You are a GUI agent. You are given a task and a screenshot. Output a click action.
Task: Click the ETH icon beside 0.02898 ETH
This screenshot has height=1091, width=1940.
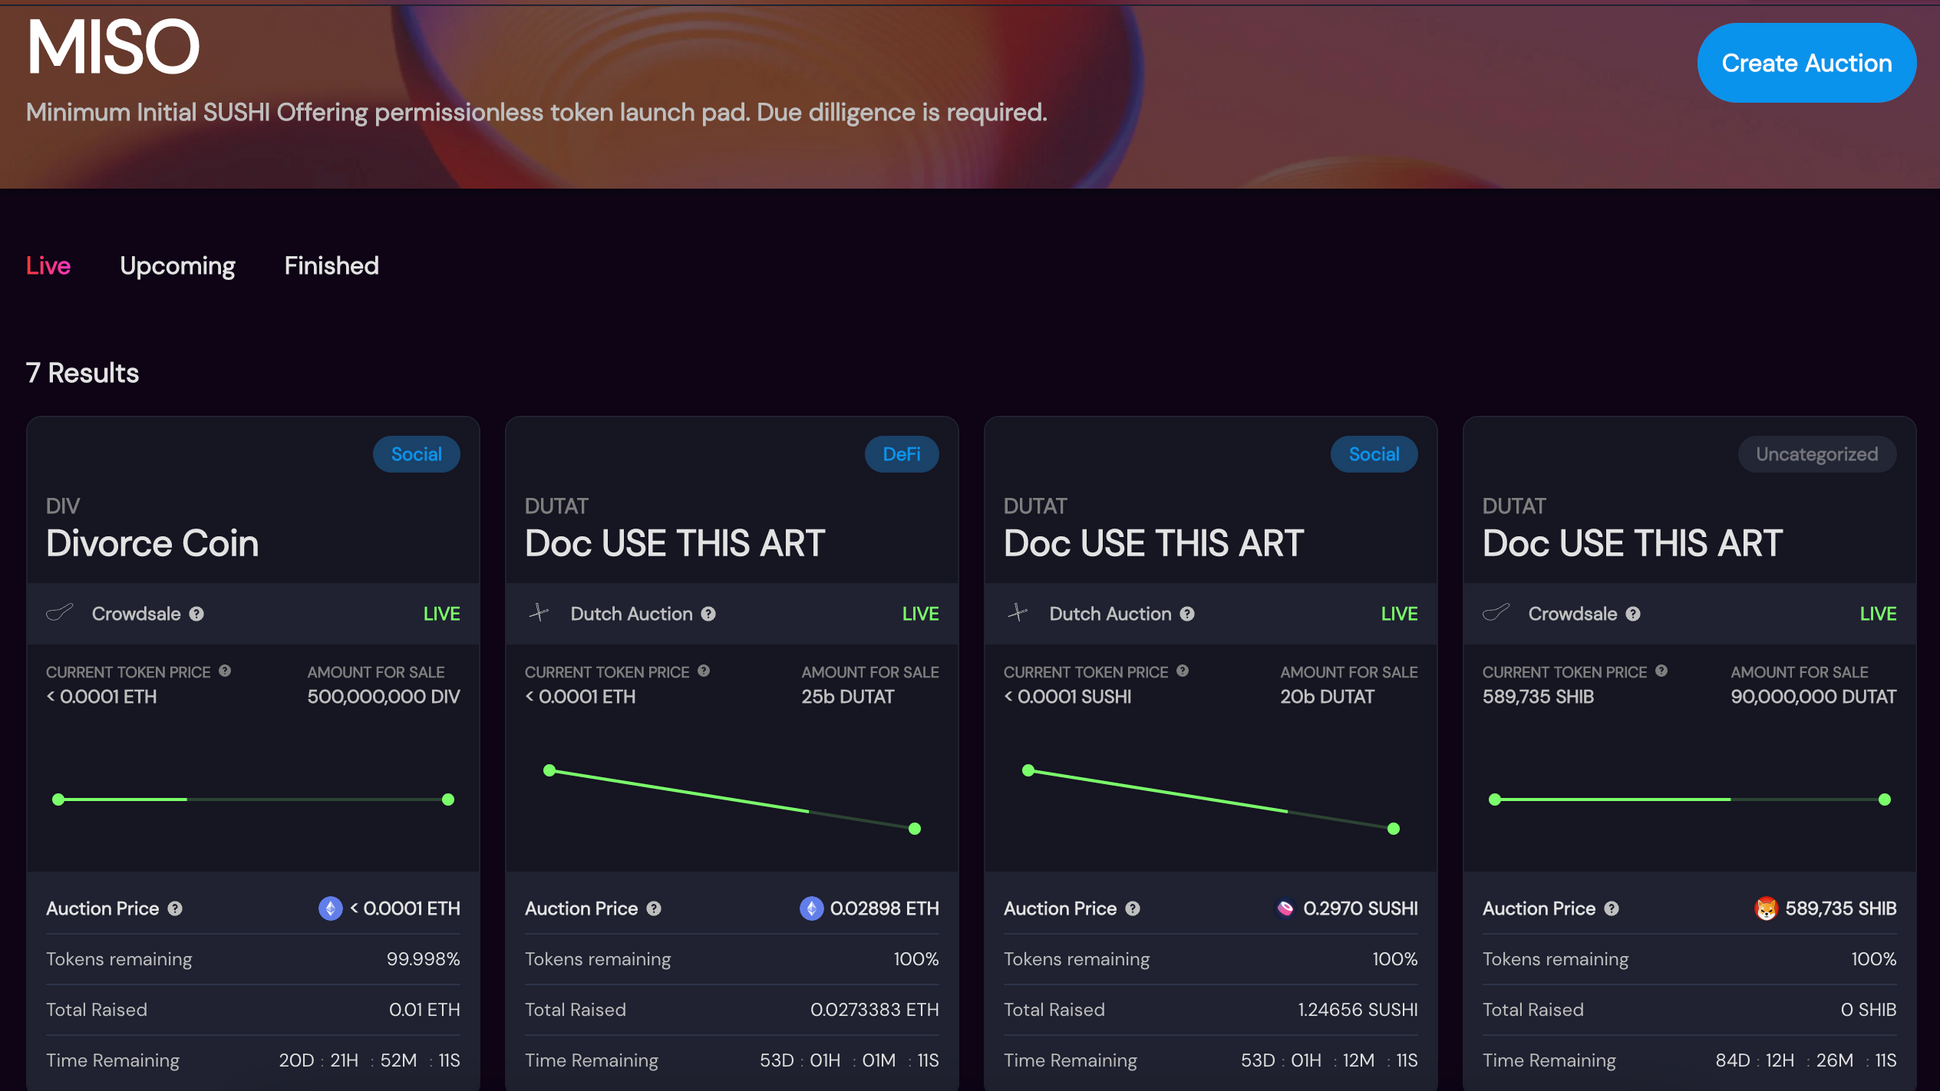tap(811, 908)
